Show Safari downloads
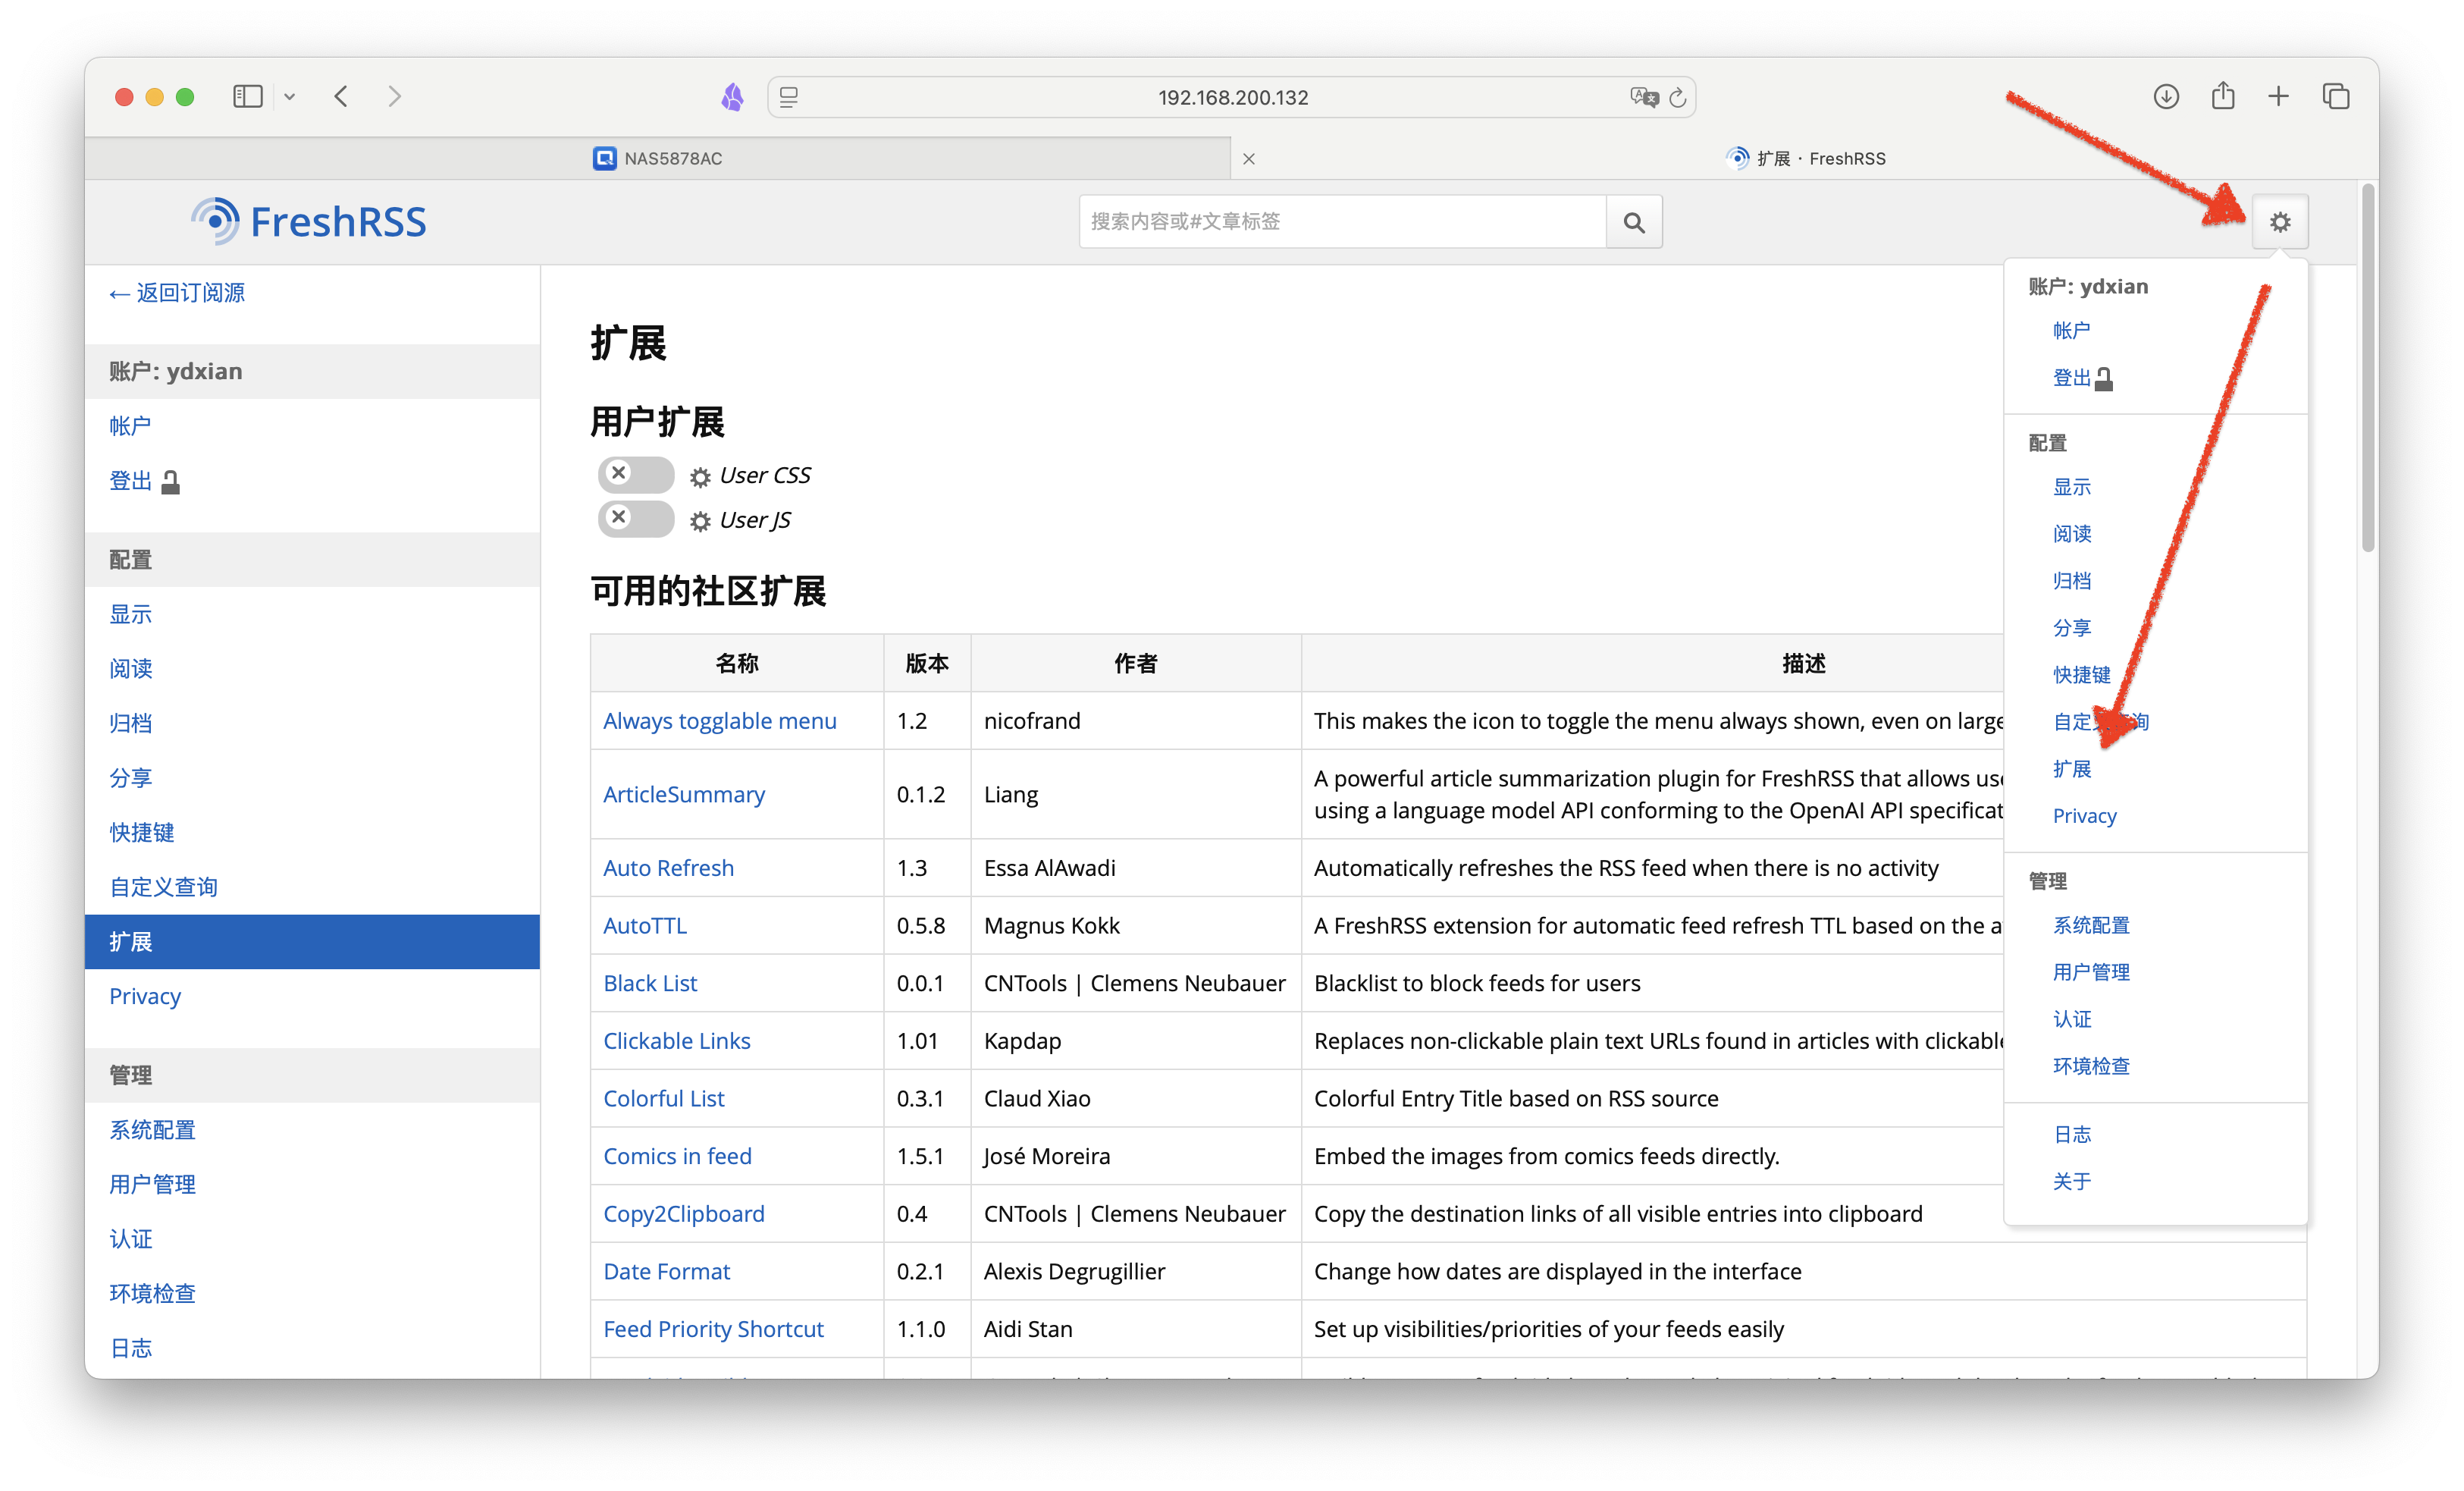 [x=2166, y=96]
